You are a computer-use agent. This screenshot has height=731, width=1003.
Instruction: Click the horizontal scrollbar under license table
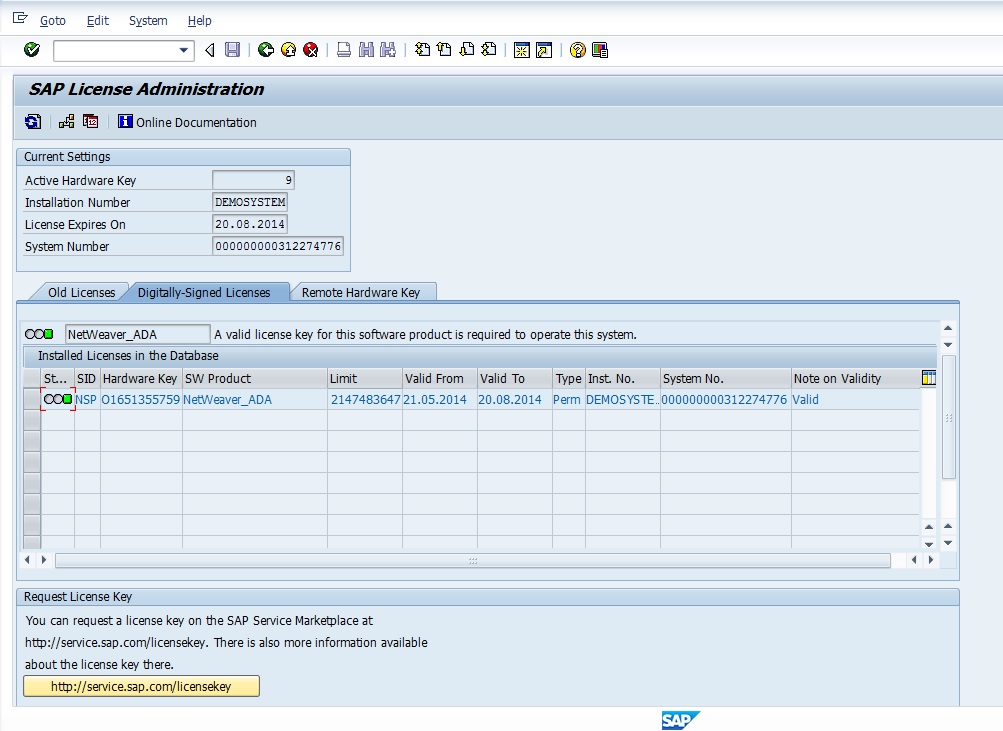coord(472,561)
